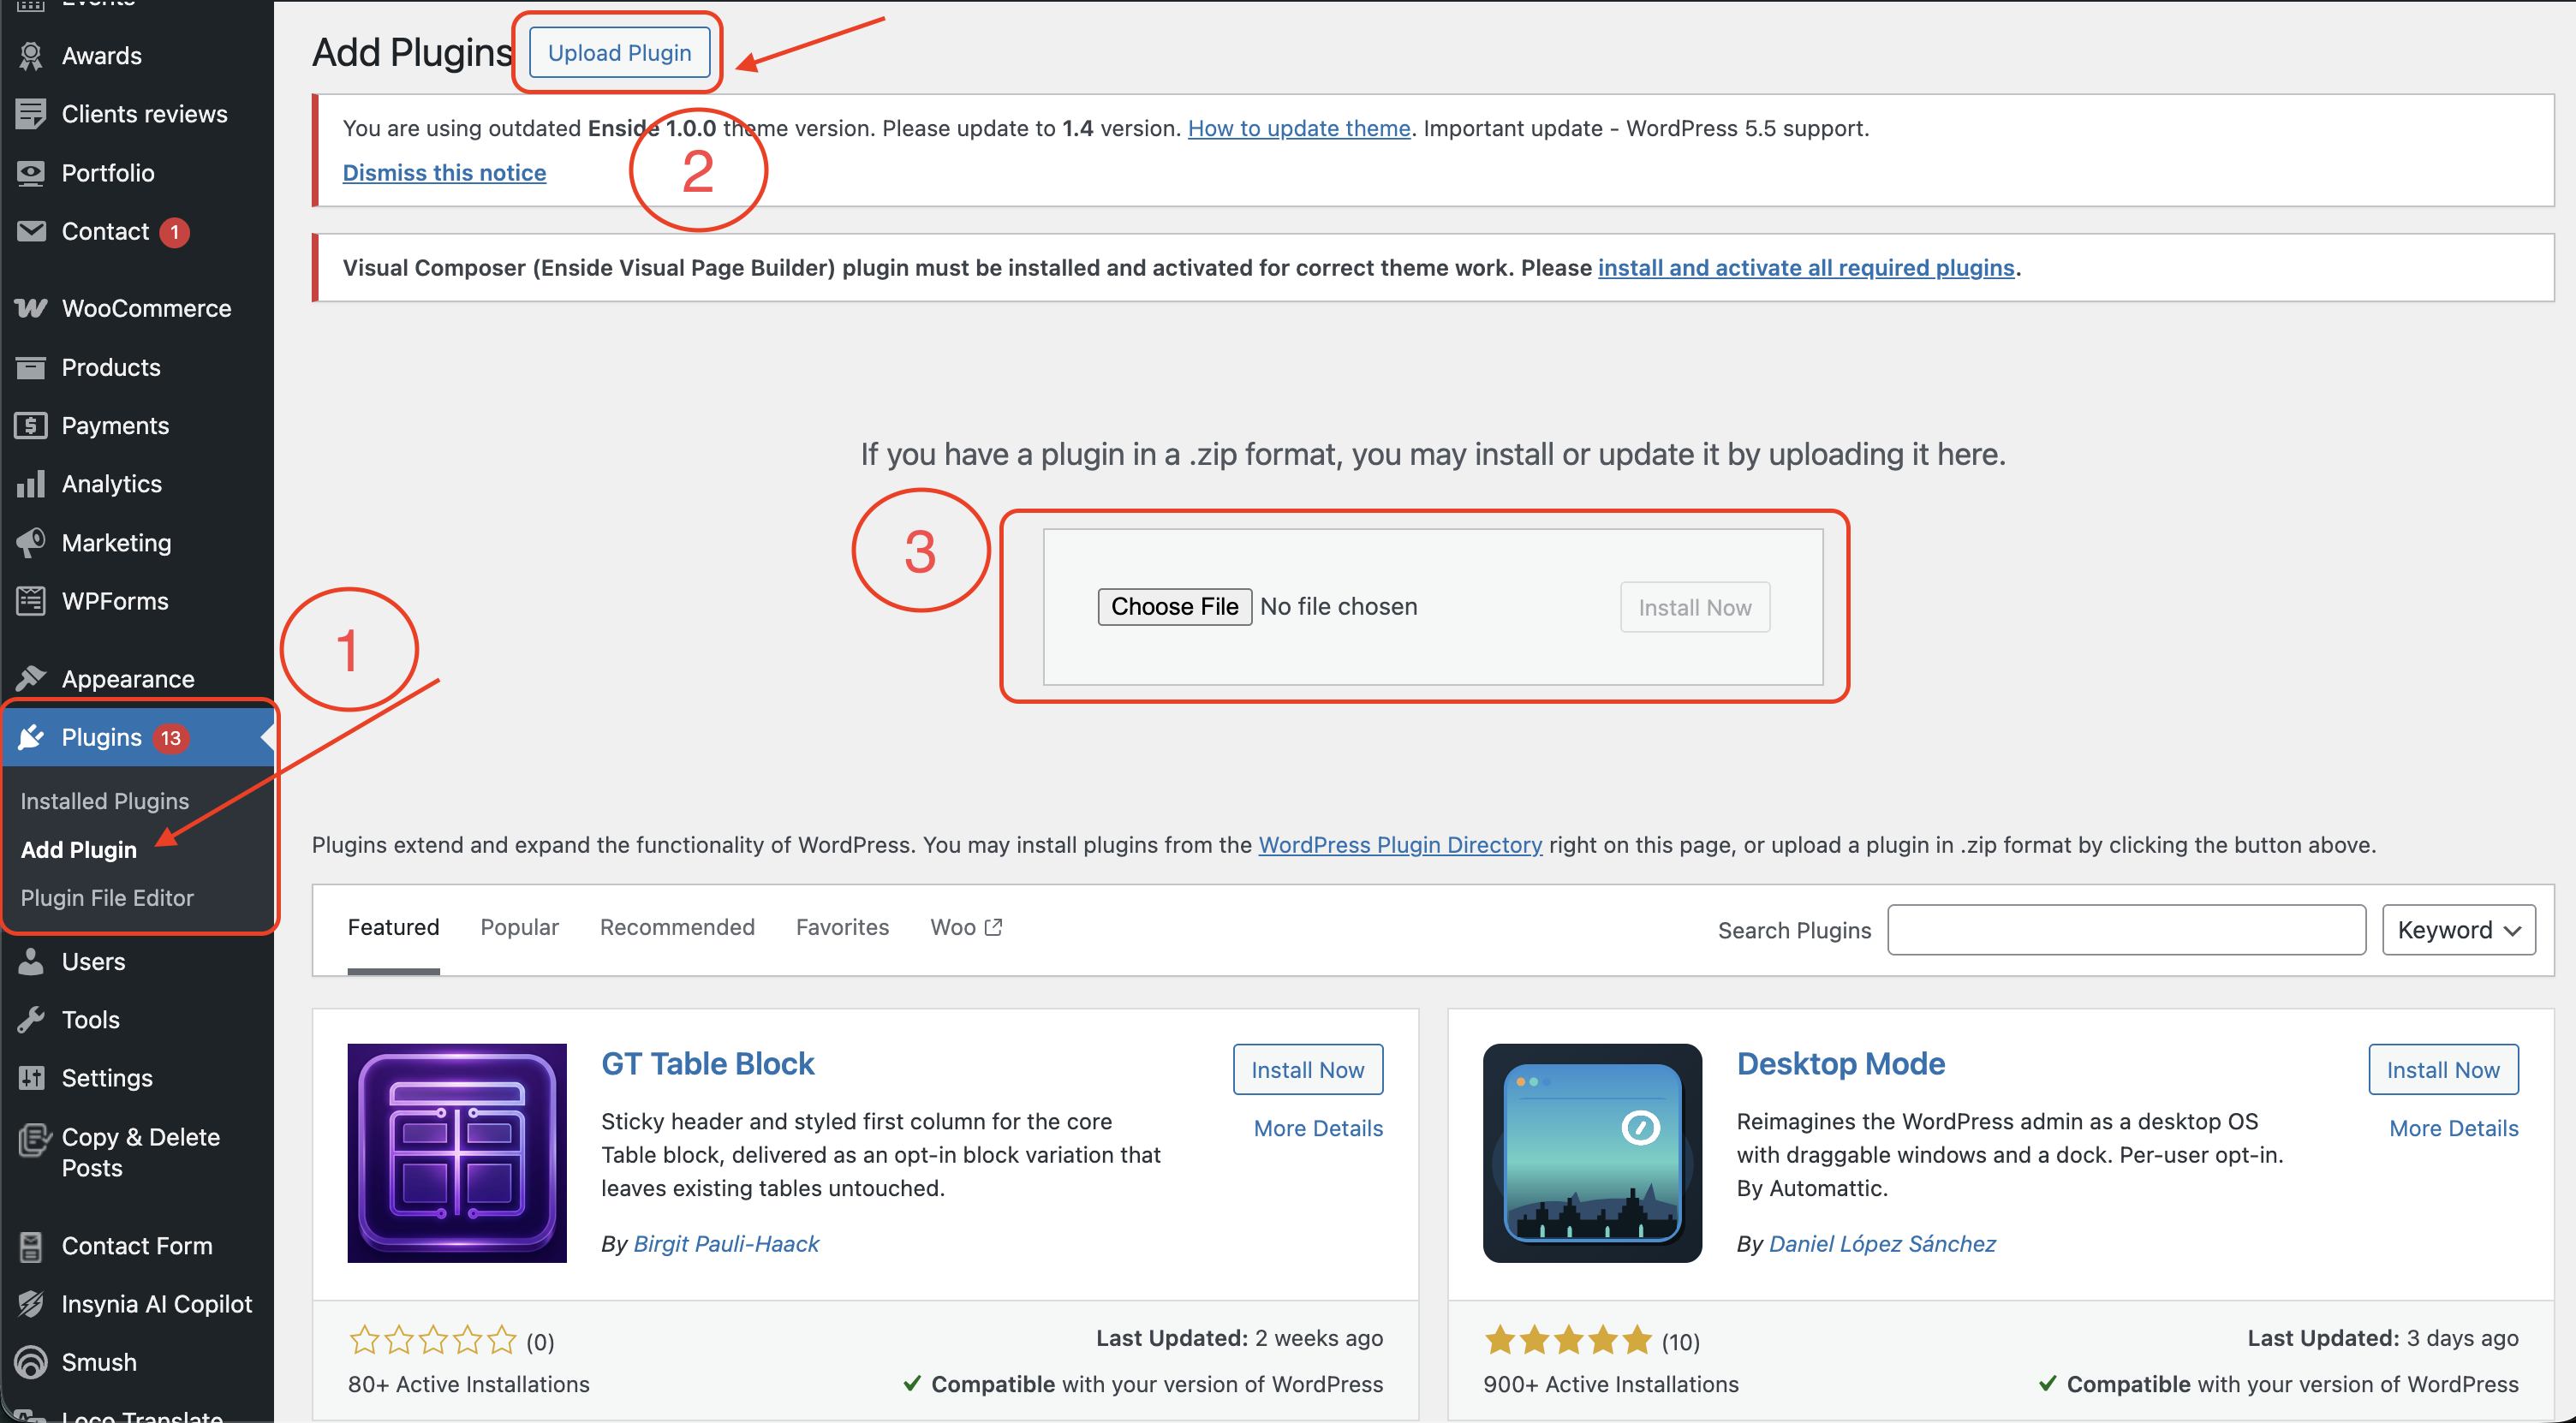Install the Desktop Mode plugin
The image size is (2576, 1423).
tap(2443, 1069)
